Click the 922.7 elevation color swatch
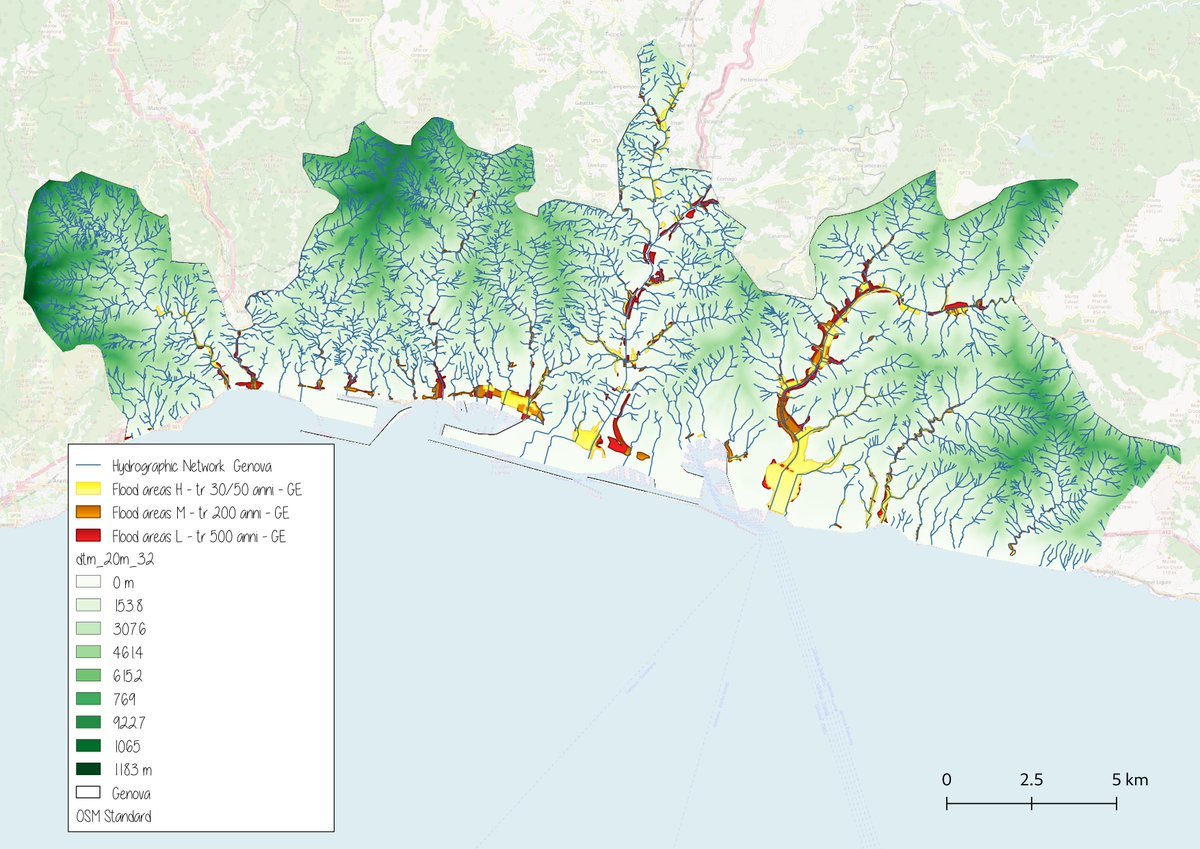Viewport: 1200px width, 849px height. click(x=90, y=722)
